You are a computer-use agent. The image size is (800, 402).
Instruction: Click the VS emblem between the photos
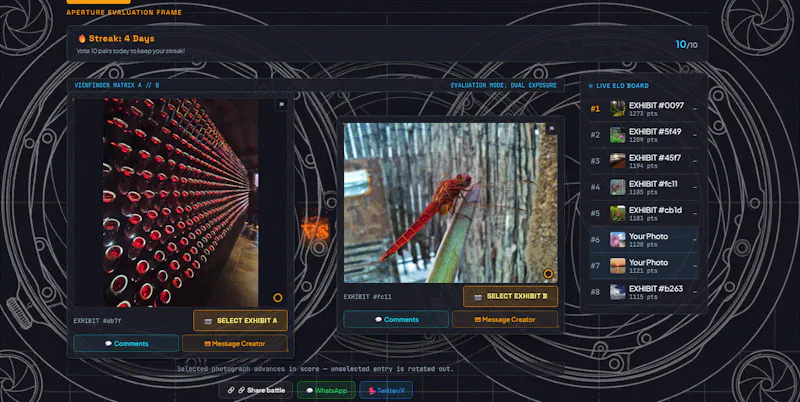(315, 230)
